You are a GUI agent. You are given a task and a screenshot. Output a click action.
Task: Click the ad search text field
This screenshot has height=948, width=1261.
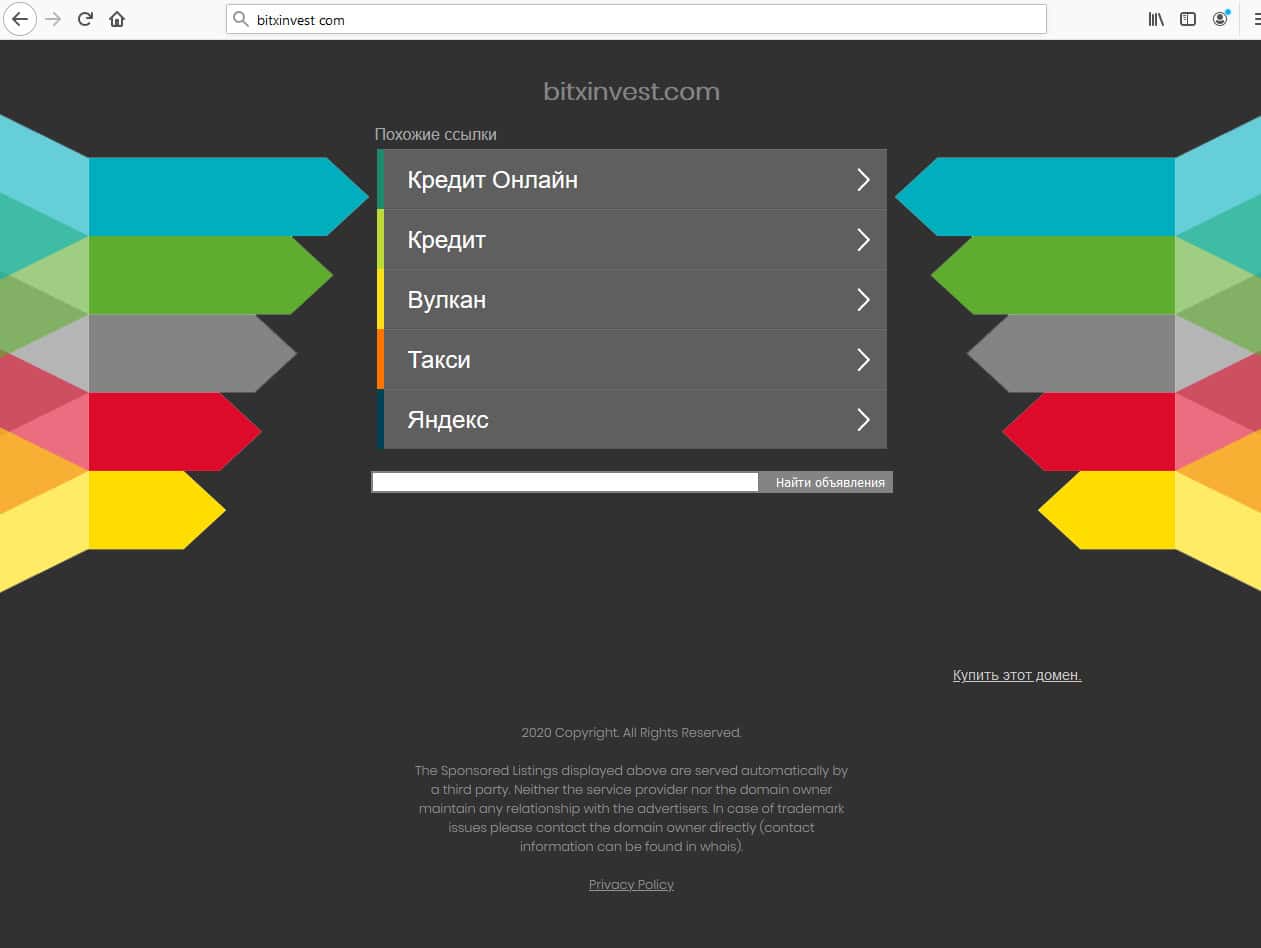(565, 482)
